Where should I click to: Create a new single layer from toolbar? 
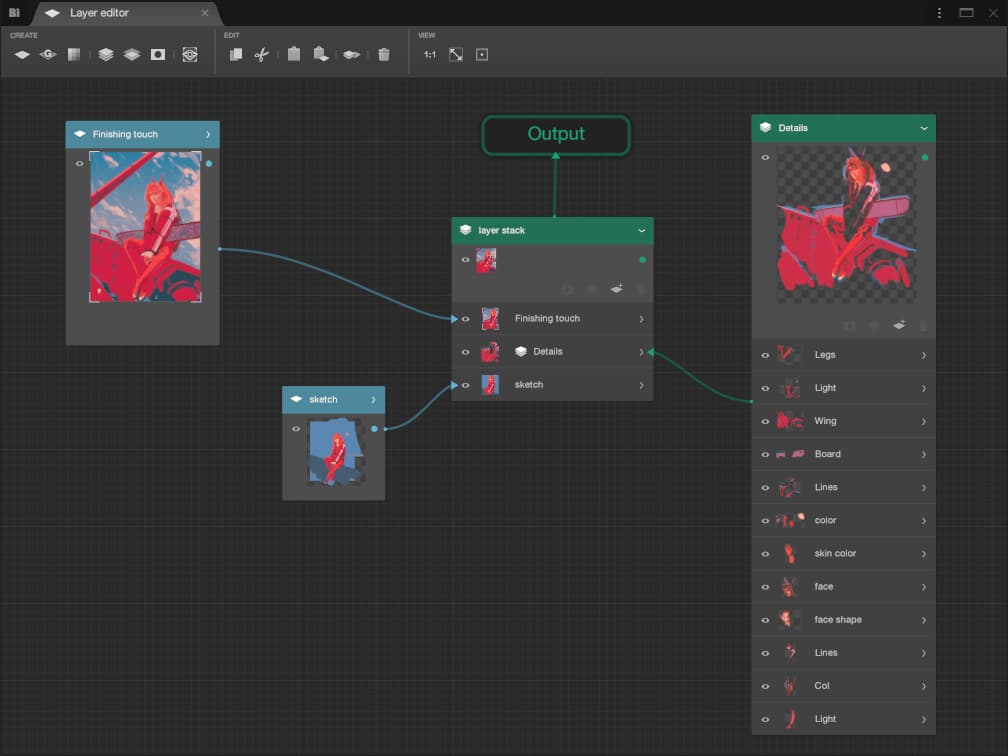pos(22,55)
